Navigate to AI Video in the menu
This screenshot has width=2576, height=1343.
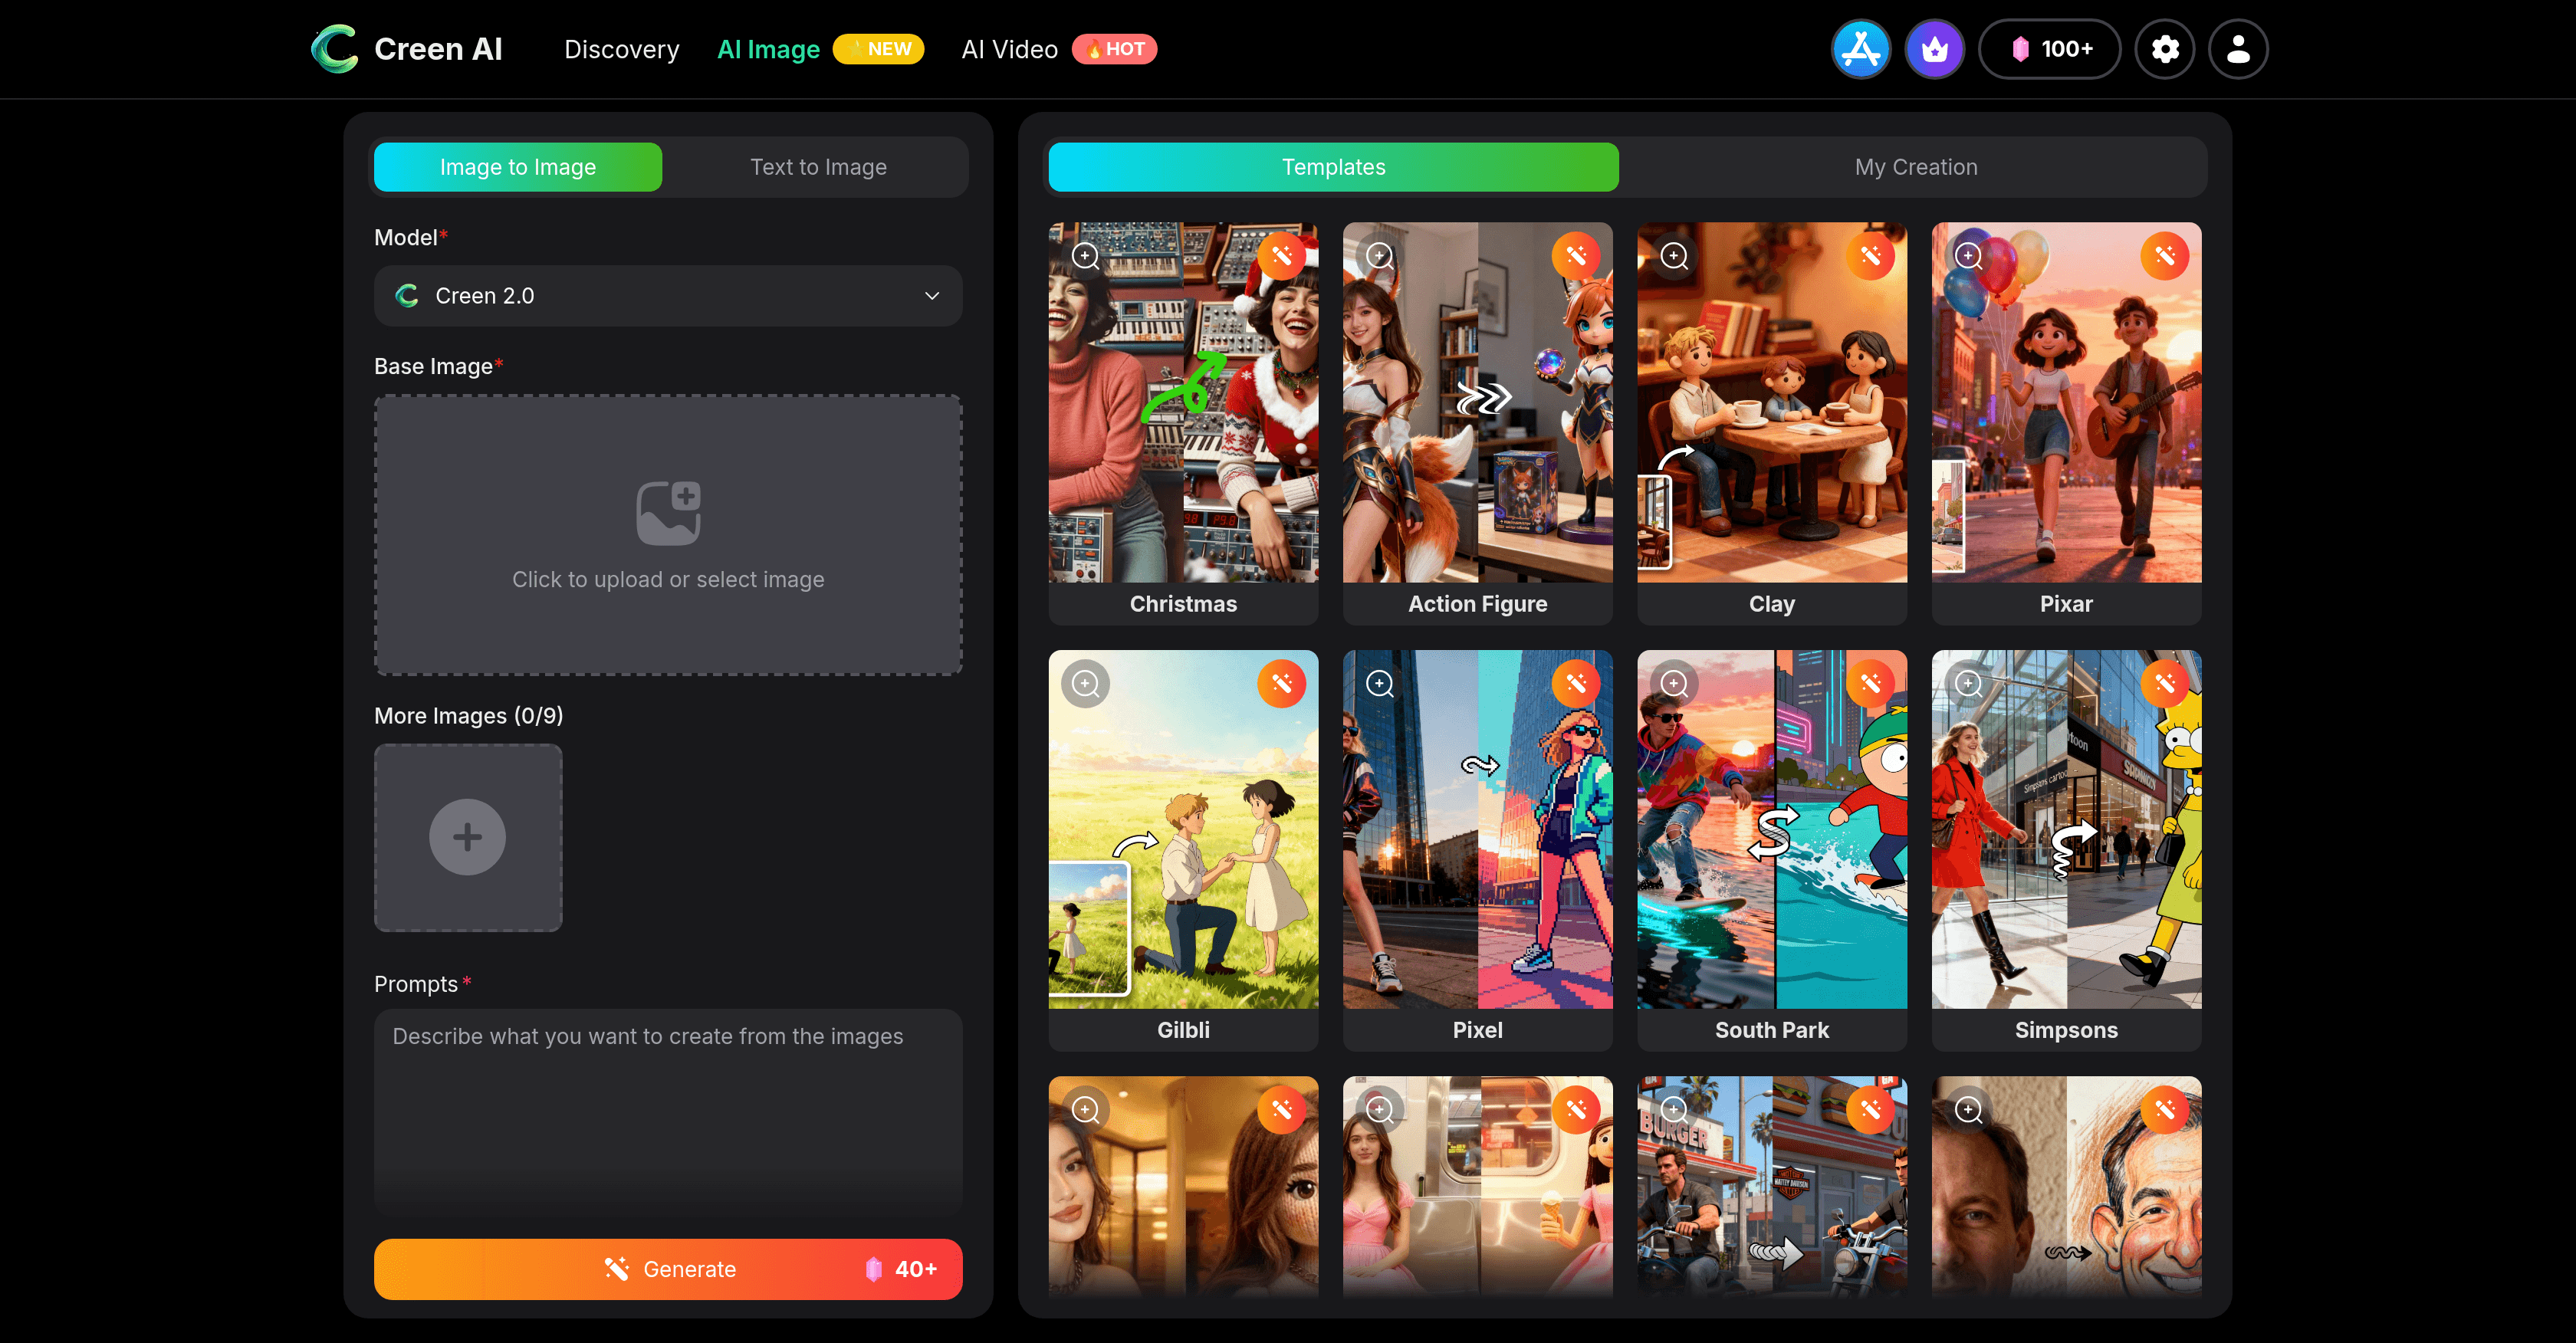tap(1008, 48)
